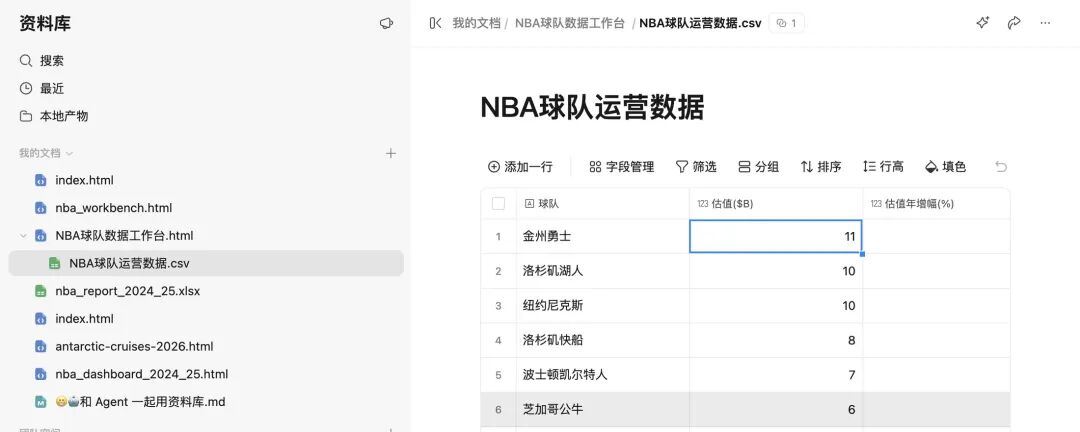Viewport: 1080px width, 432px height.
Task: Open the 分组 grouping menu
Action: [x=758, y=167]
